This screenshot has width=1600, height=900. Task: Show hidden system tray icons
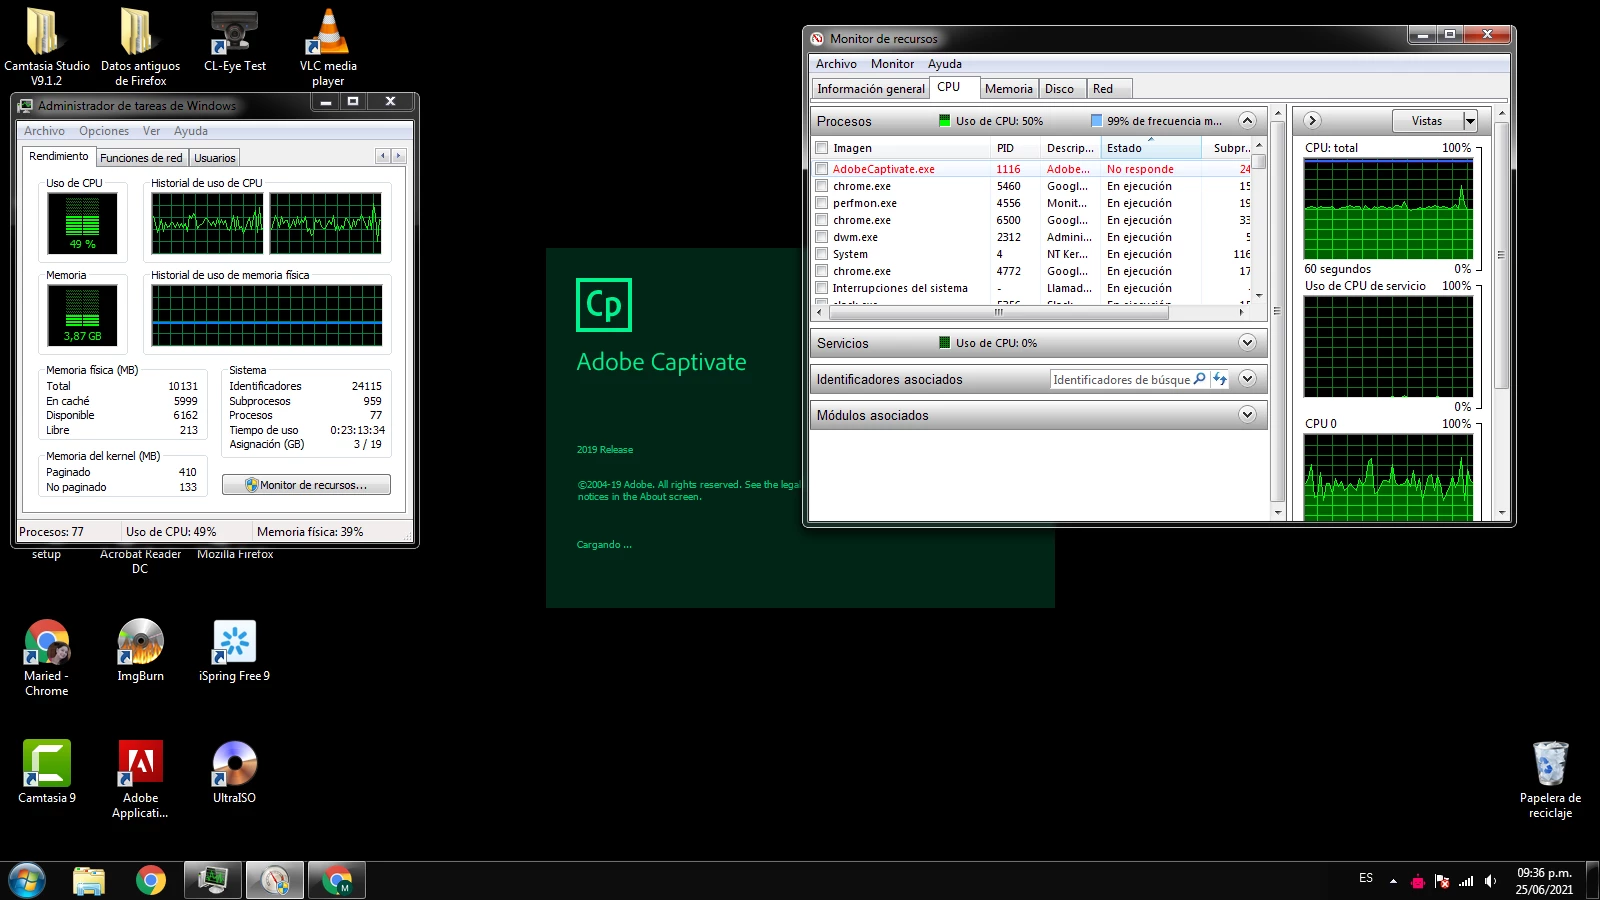click(1393, 881)
